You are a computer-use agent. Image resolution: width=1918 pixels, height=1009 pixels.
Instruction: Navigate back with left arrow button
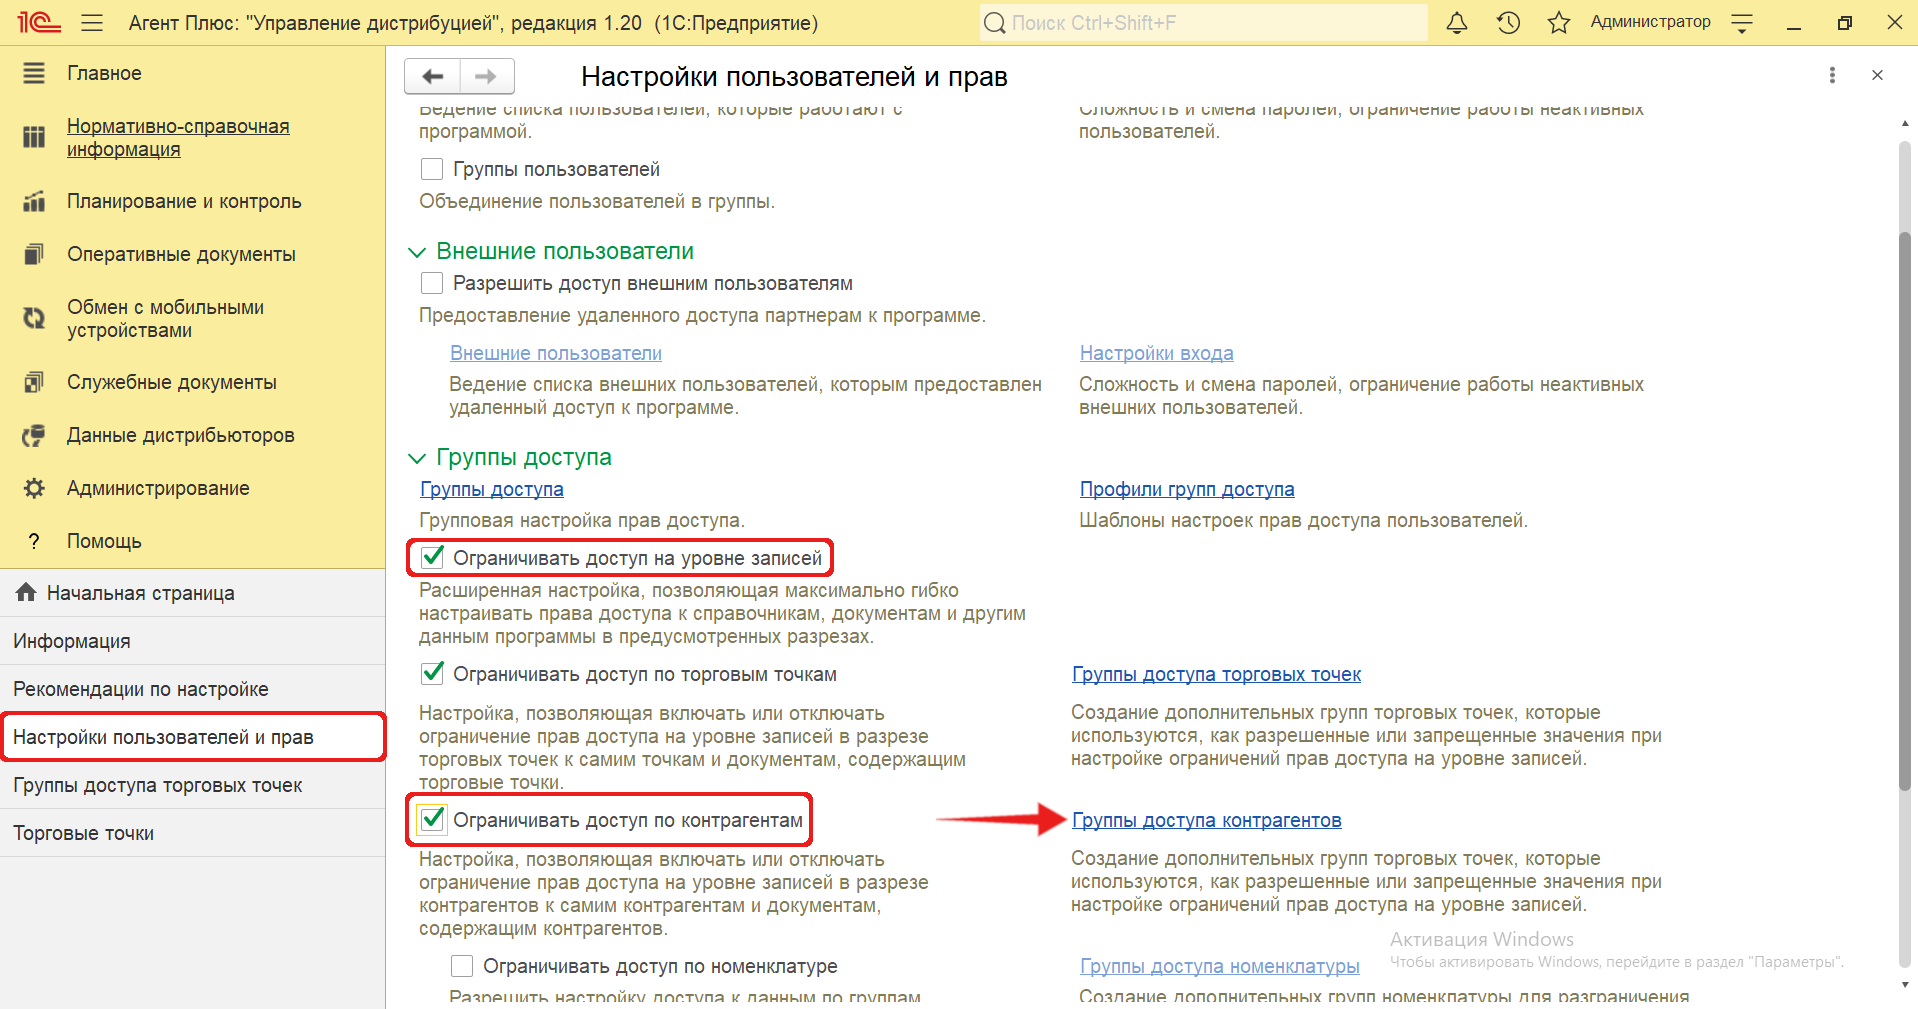[x=432, y=76]
